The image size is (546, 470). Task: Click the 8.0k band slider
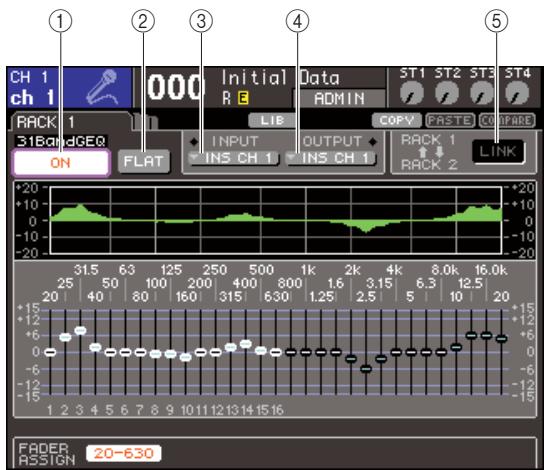pyautogui.click(x=441, y=352)
